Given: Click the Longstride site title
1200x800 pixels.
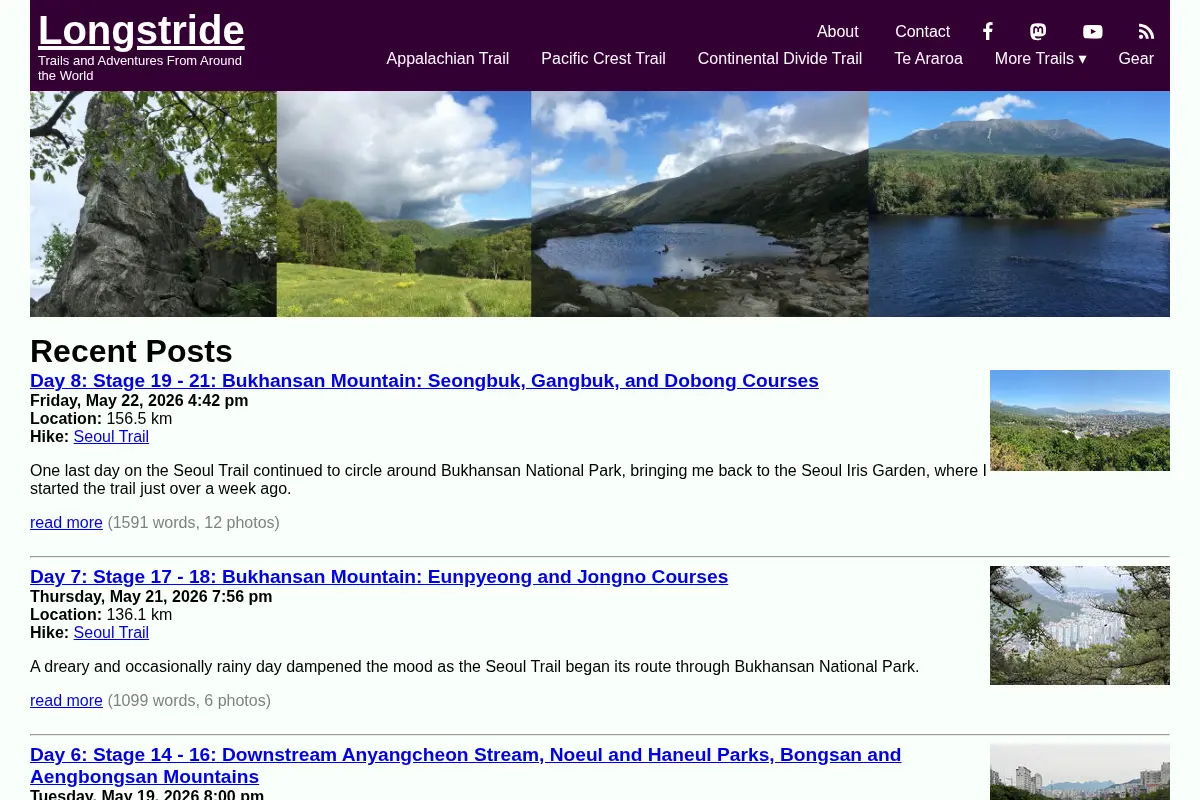Looking at the screenshot, I should coord(141,30).
